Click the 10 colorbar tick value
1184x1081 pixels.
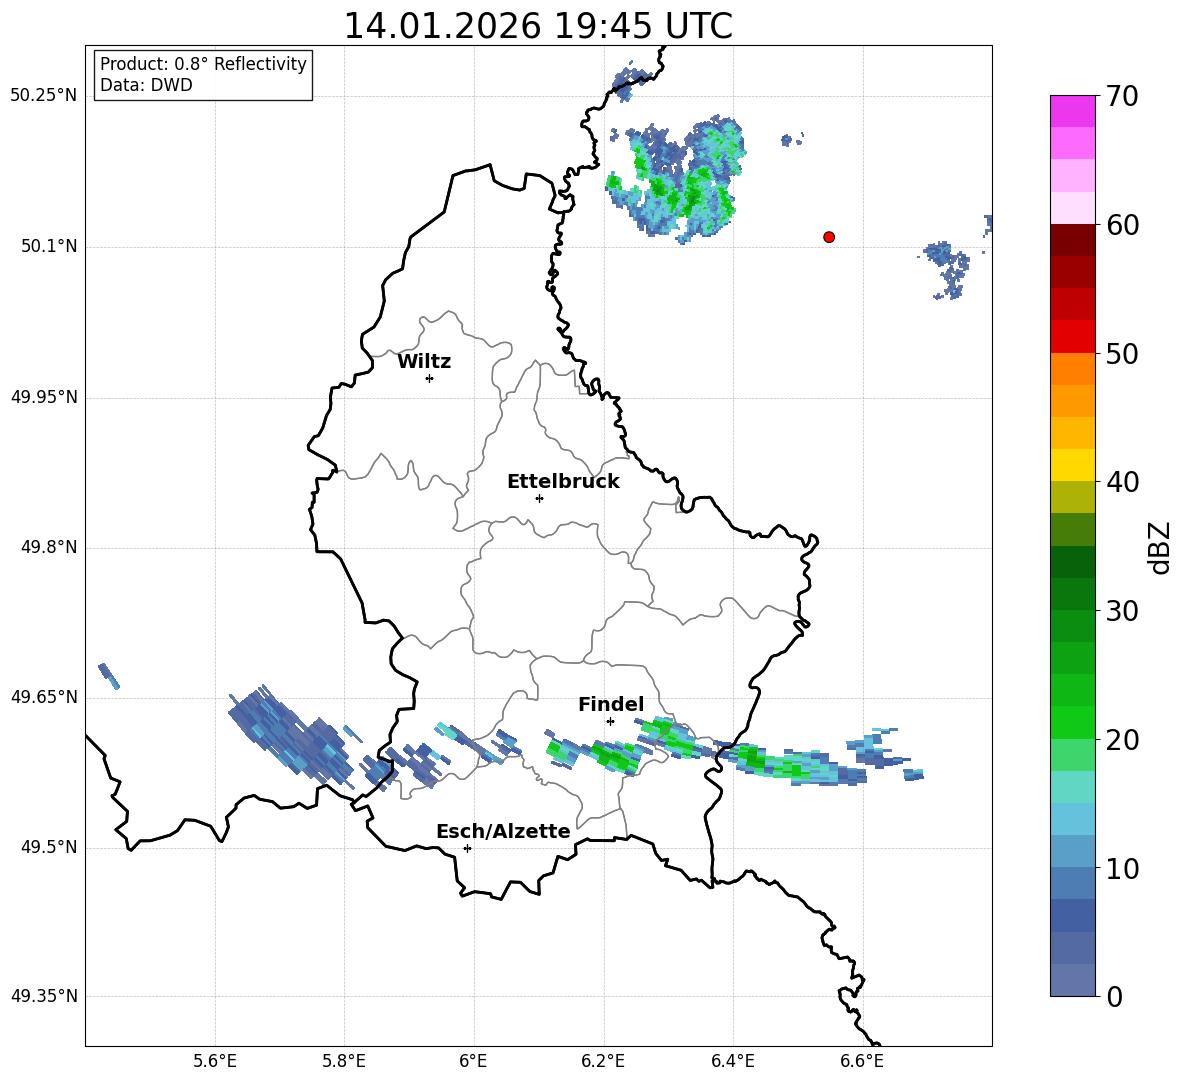pos(1122,868)
